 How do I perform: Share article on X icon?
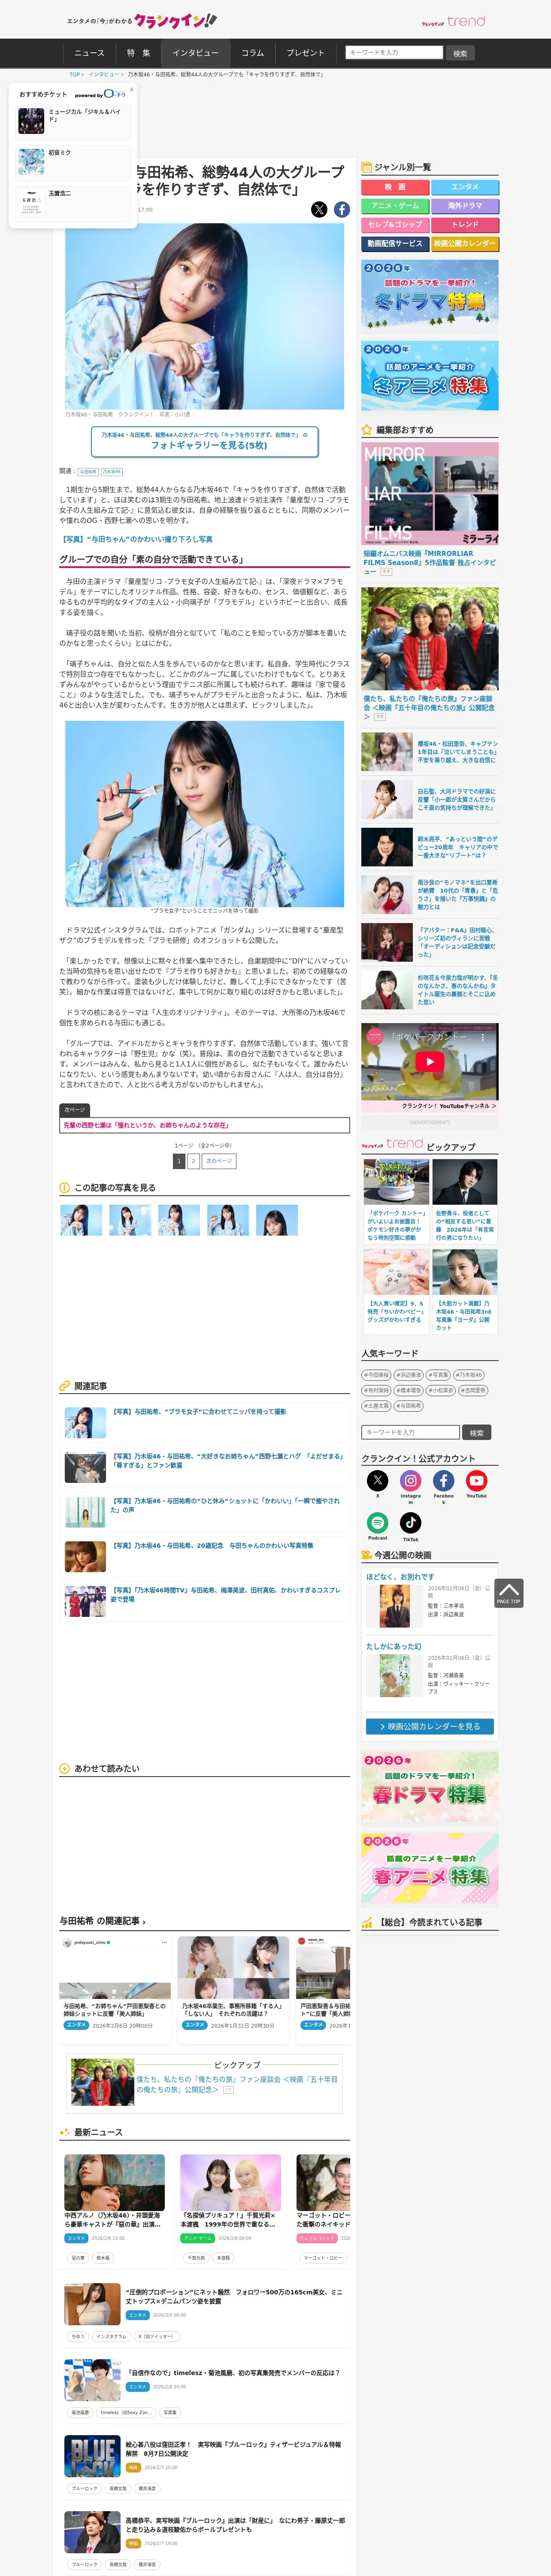tap(319, 209)
